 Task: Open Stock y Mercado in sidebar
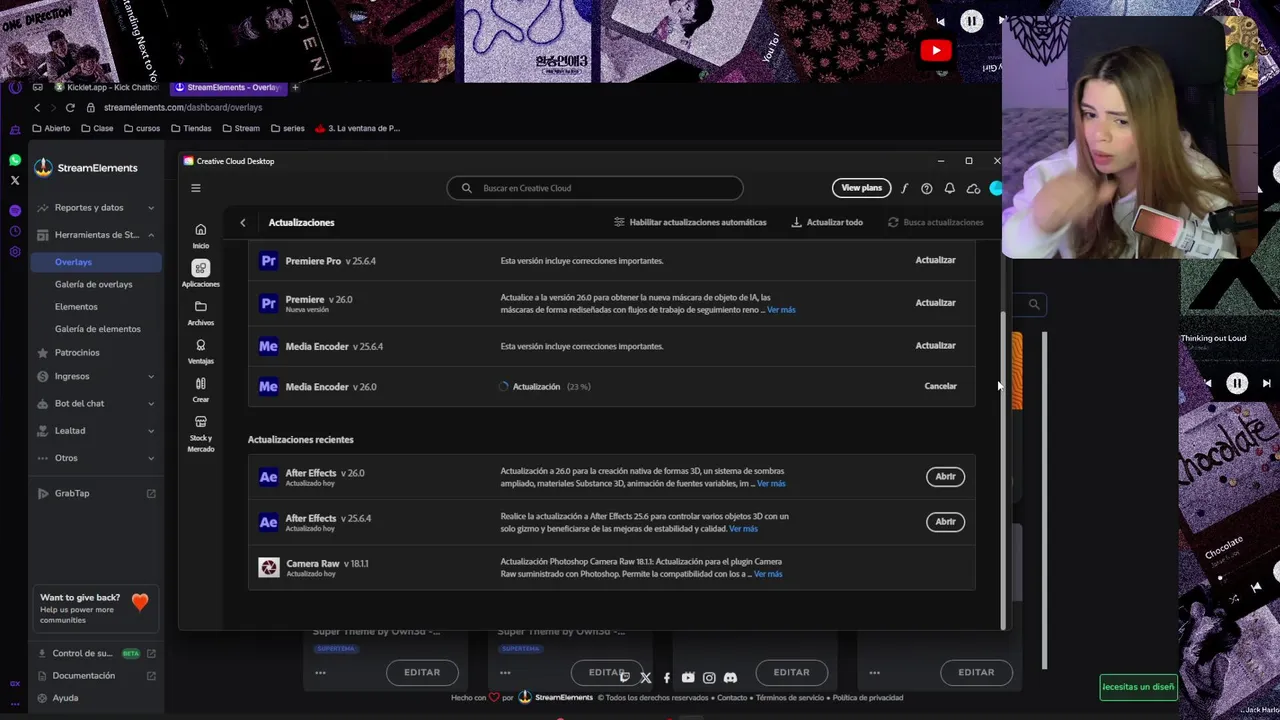[x=201, y=433]
